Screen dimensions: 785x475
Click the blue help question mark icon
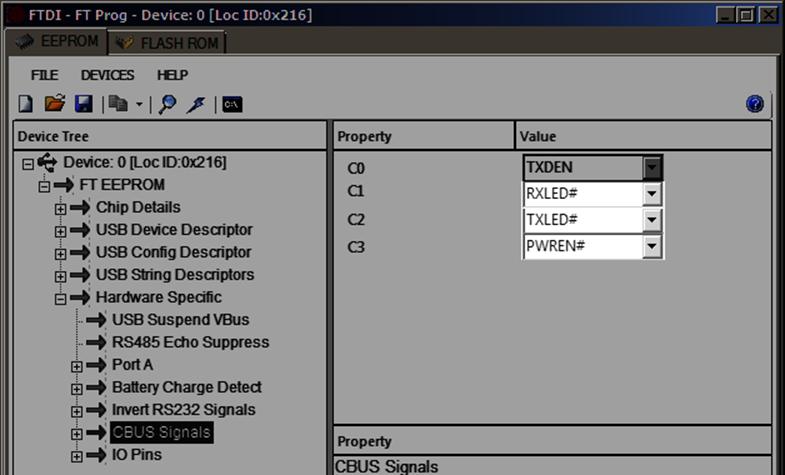pos(754,104)
